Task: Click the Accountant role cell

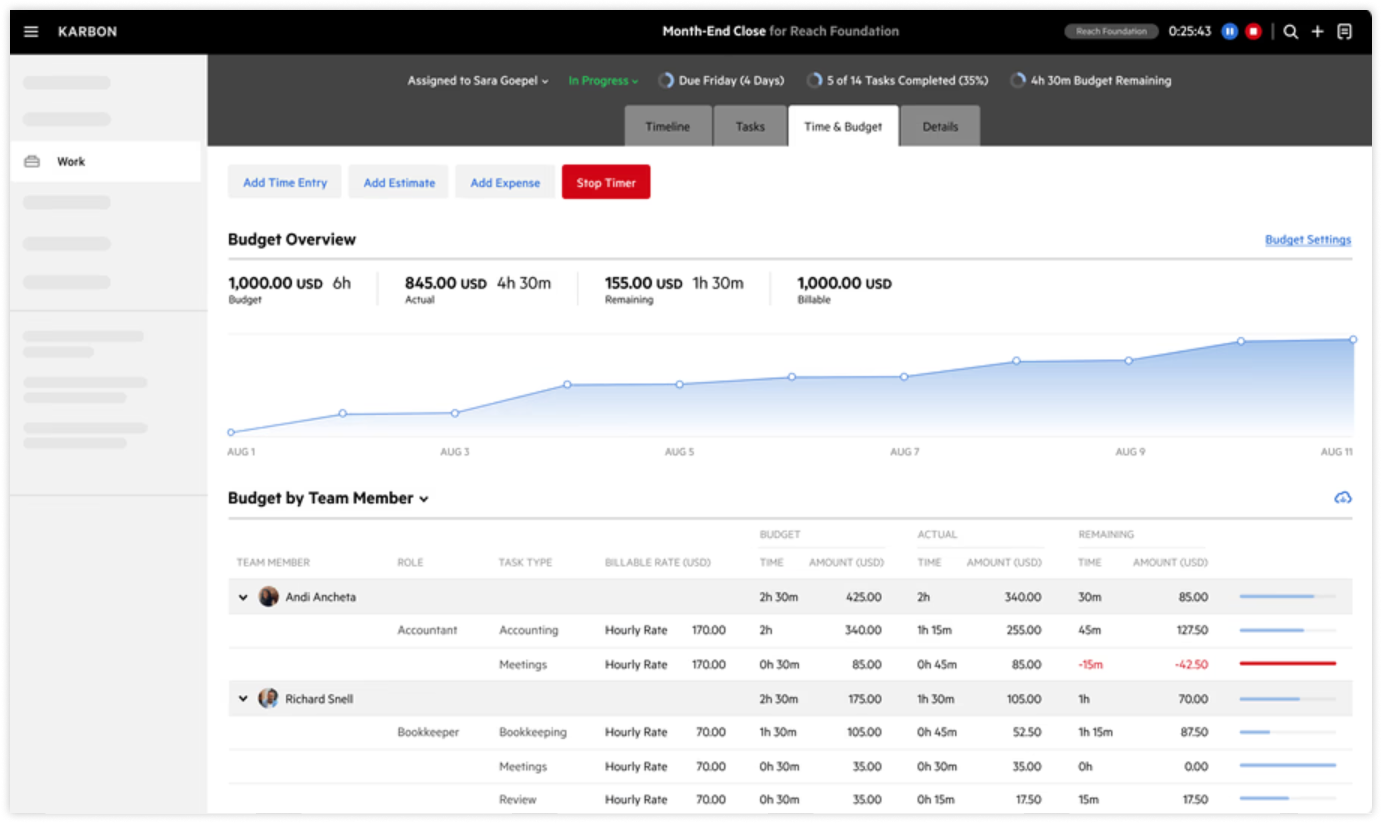Action: pos(427,631)
